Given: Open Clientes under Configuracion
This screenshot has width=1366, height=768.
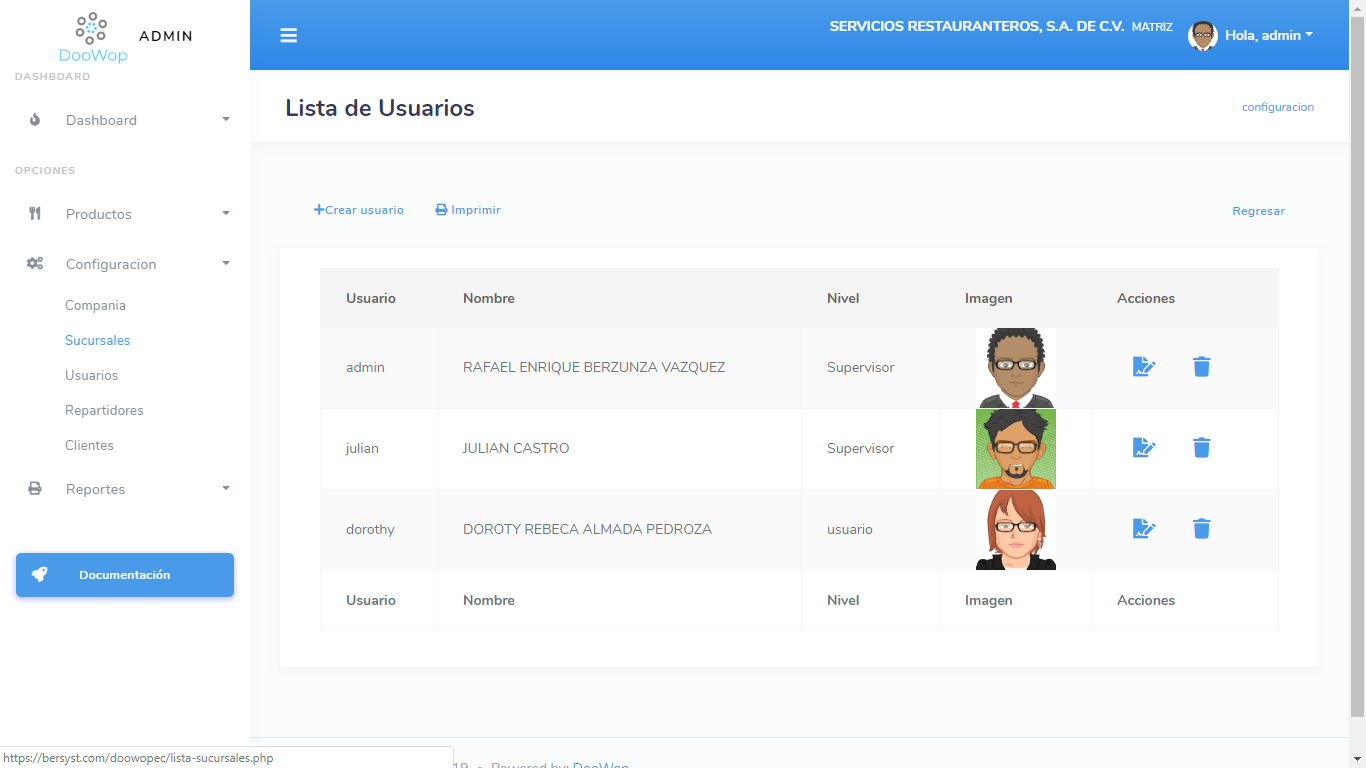Looking at the screenshot, I should (88, 445).
